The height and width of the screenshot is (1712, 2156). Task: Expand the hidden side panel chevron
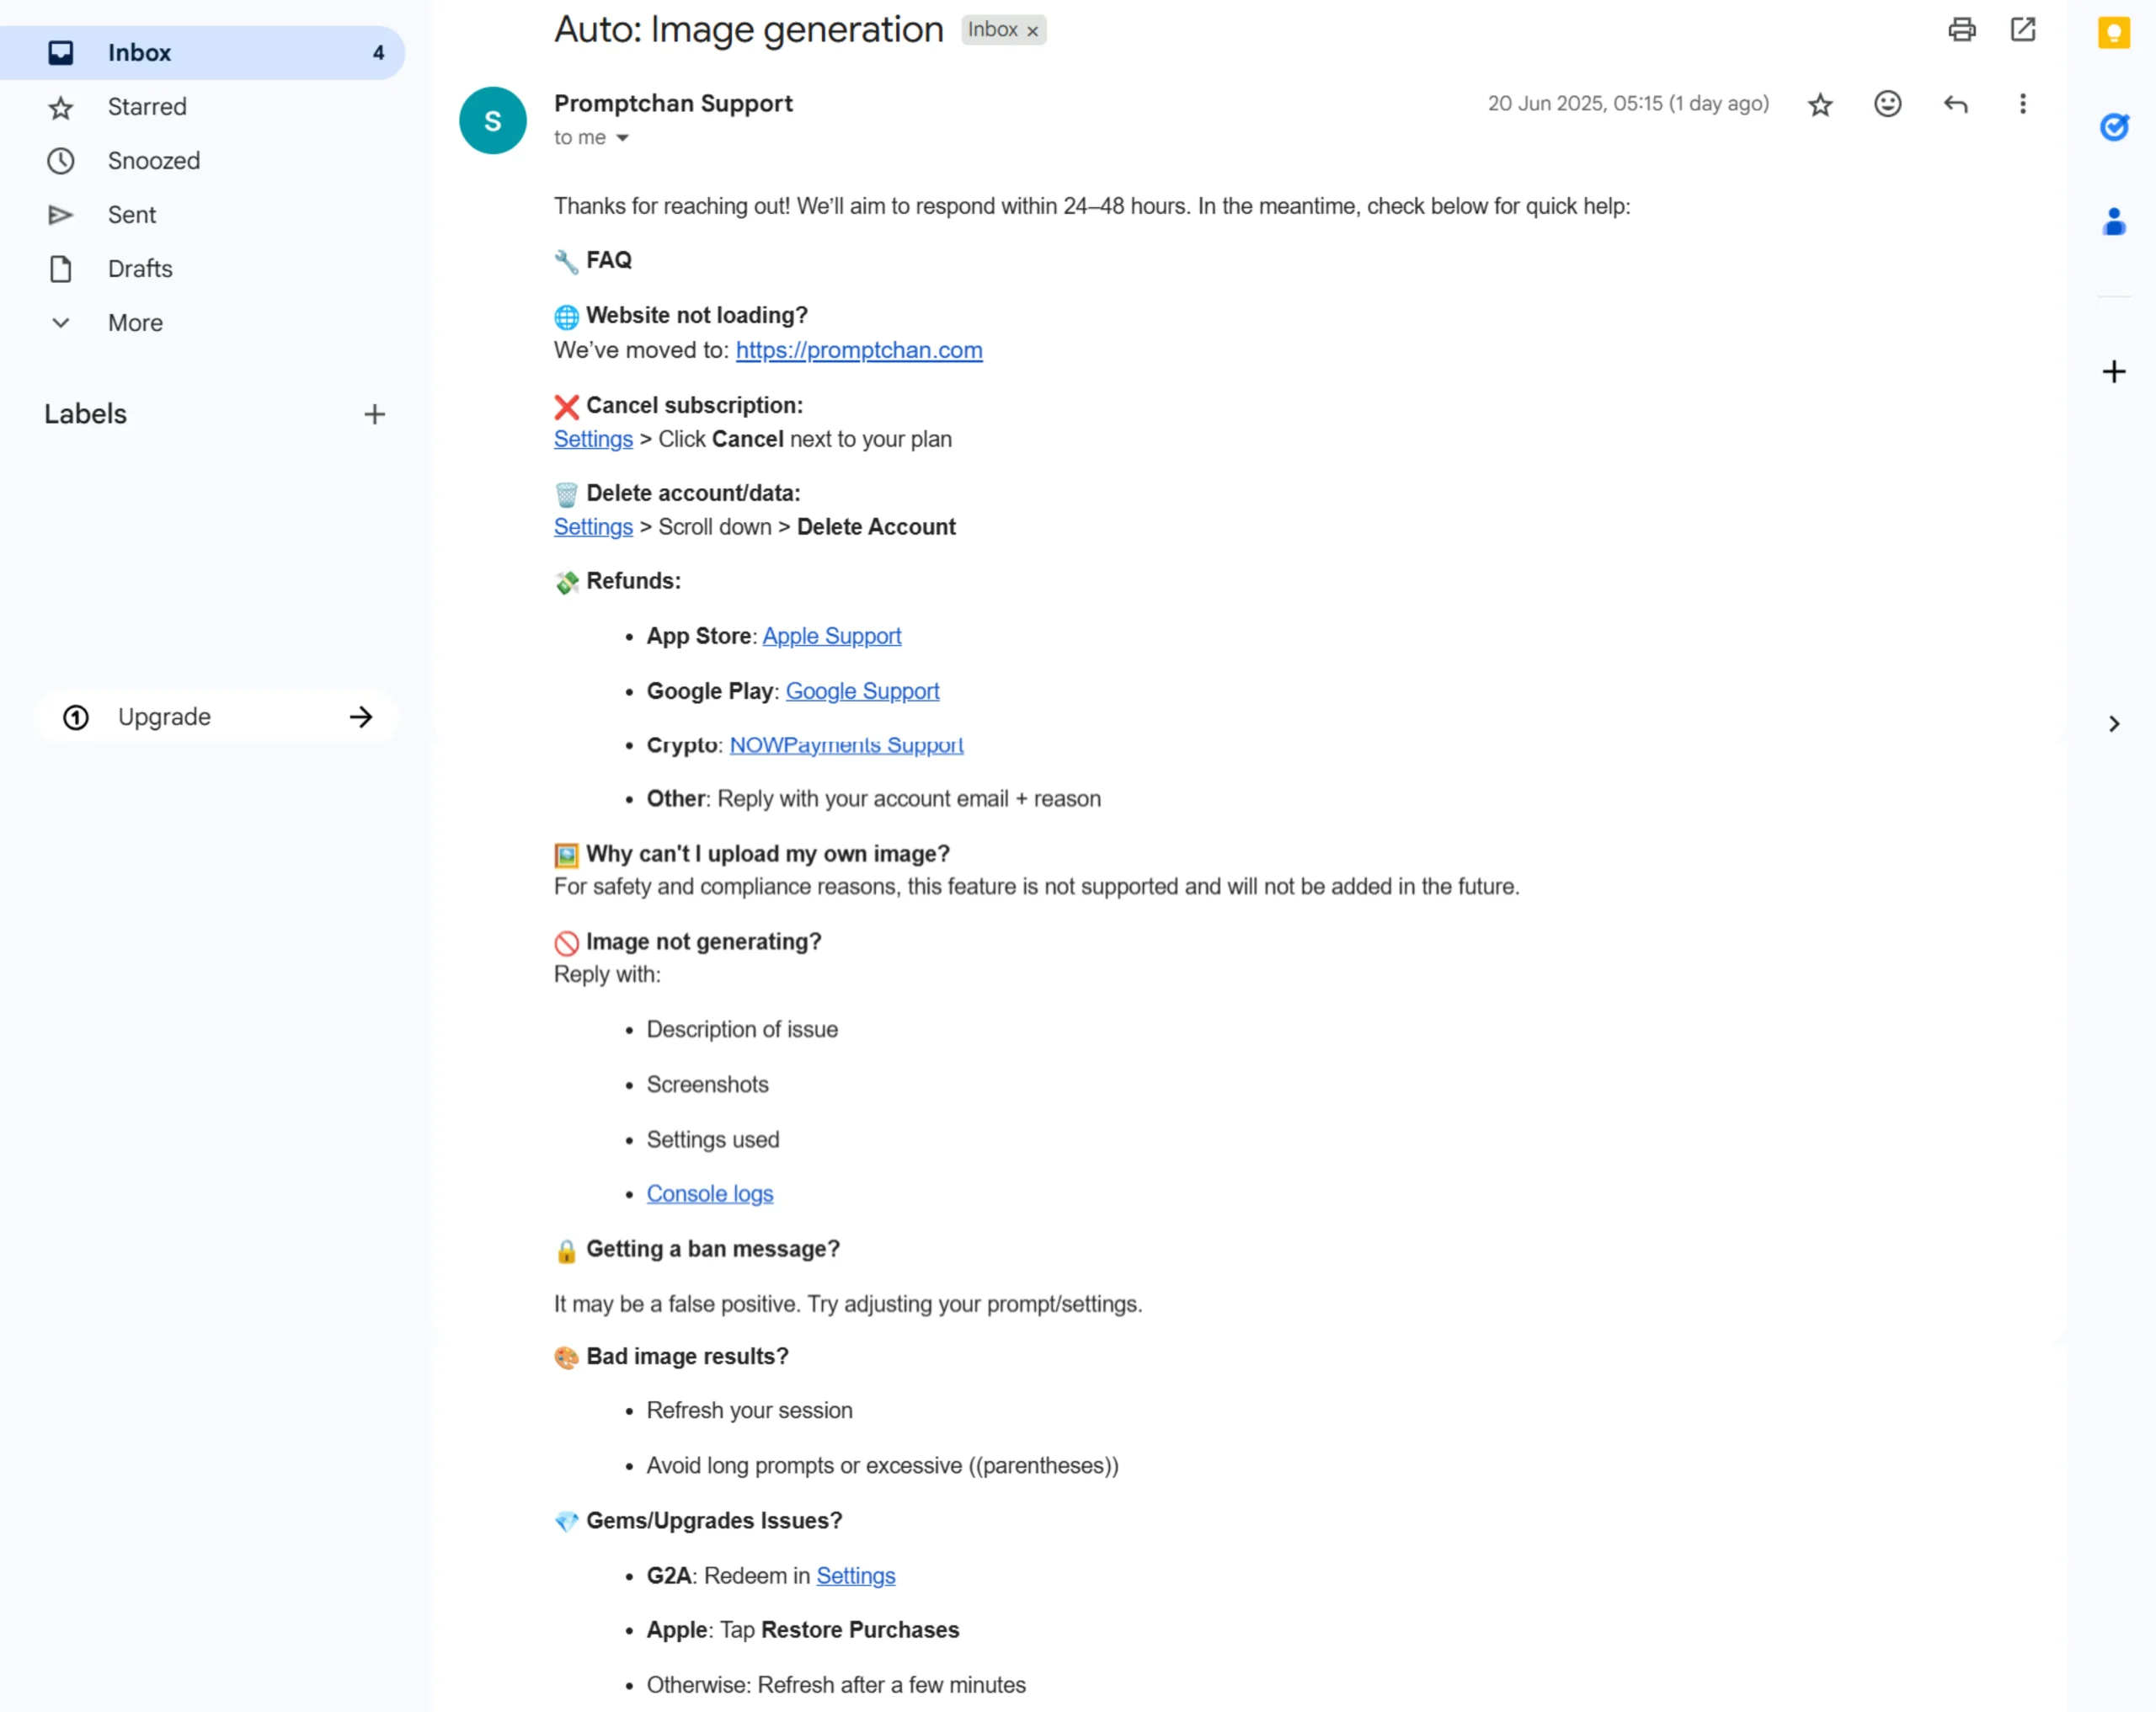tap(2113, 723)
